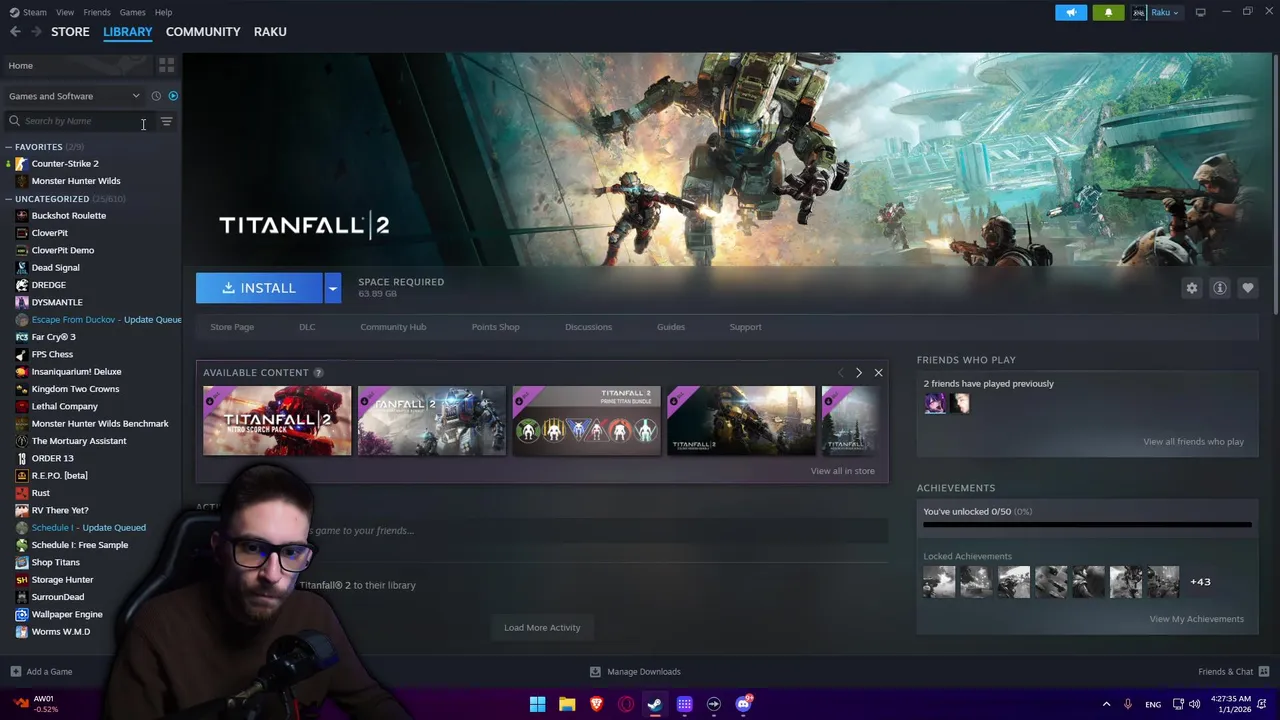Screen dimensions: 1280x720
Task: Expand the Games and Software dropdown
Action: point(75,96)
